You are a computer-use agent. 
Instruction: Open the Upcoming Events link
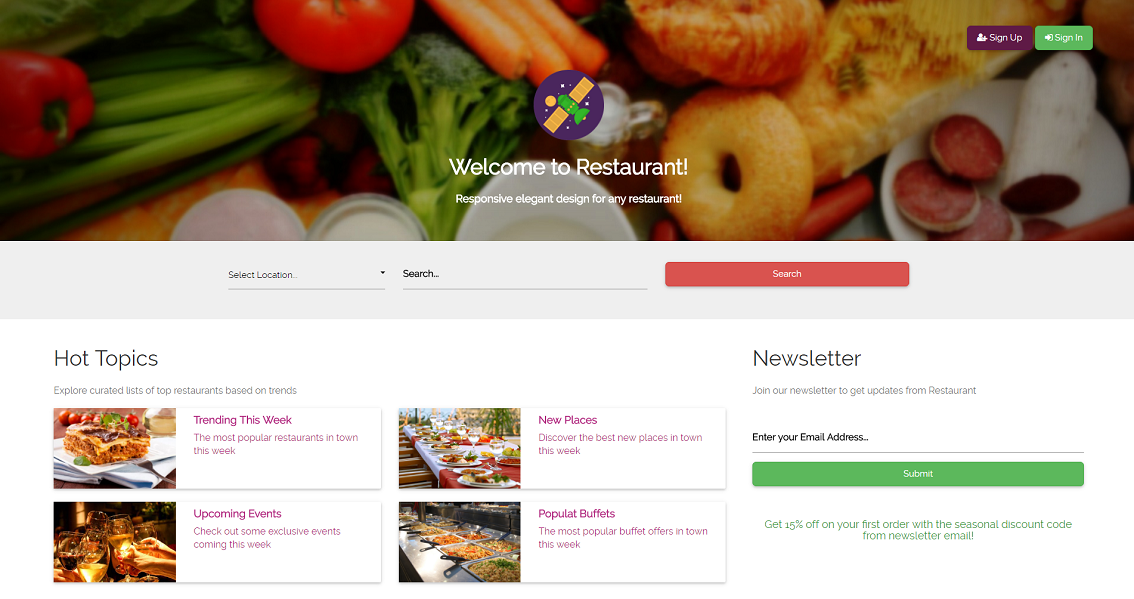coord(237,514)
